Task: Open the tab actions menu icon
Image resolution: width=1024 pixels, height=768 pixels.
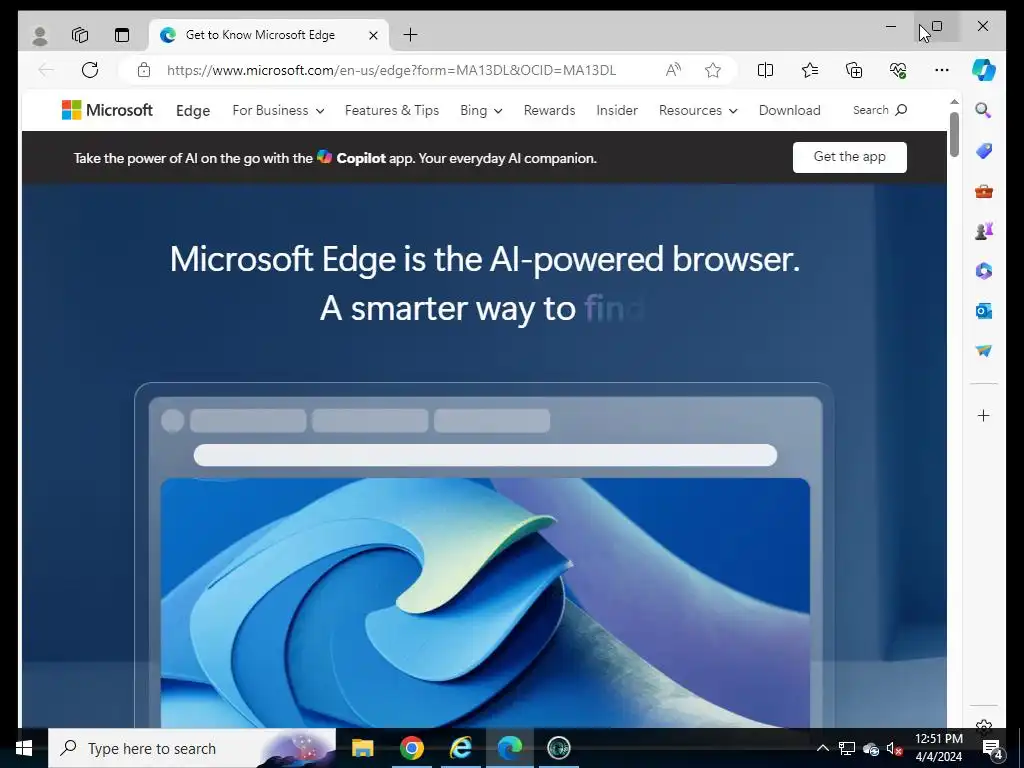Action: point(122,35)
